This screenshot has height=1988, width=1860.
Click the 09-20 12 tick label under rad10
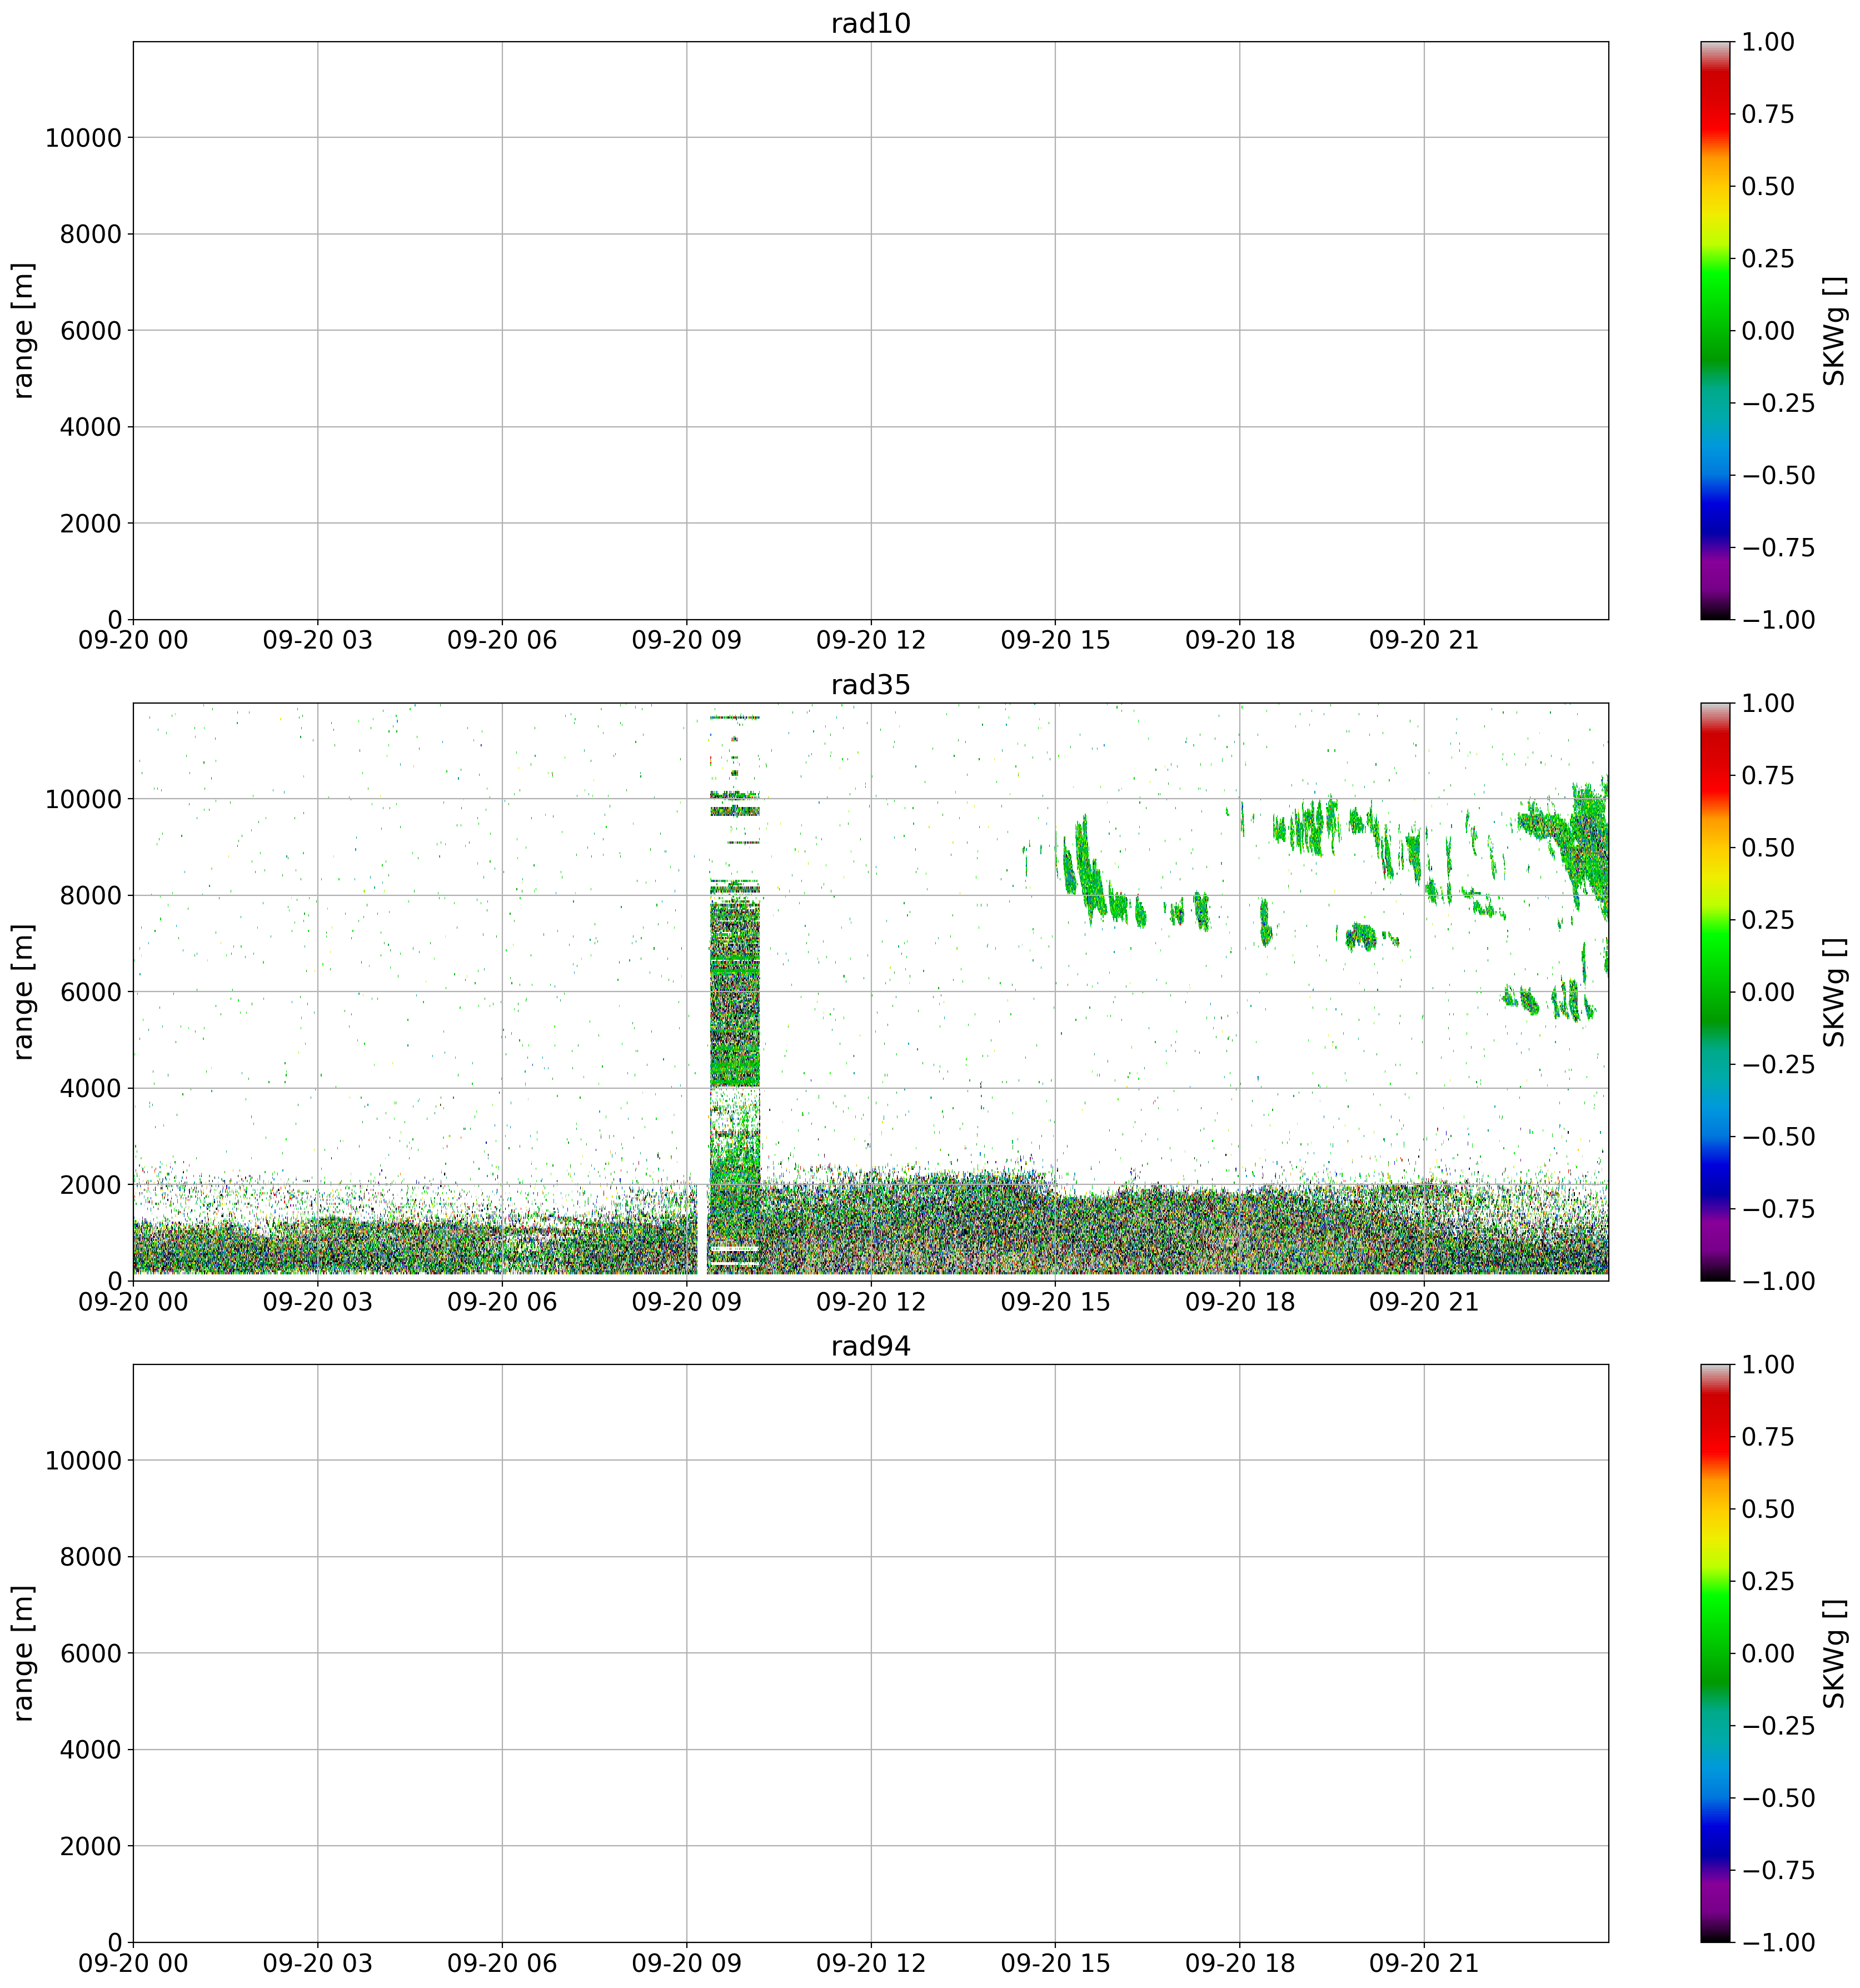[870, 640]
